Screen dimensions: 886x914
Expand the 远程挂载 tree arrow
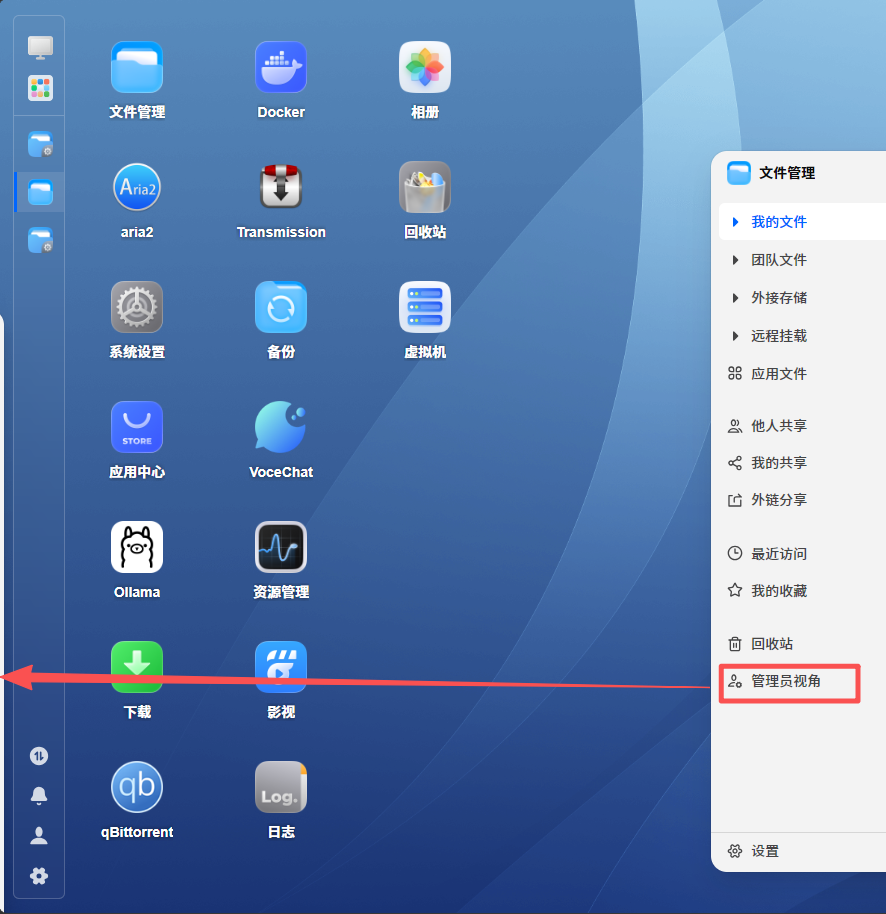pos(735,336)
